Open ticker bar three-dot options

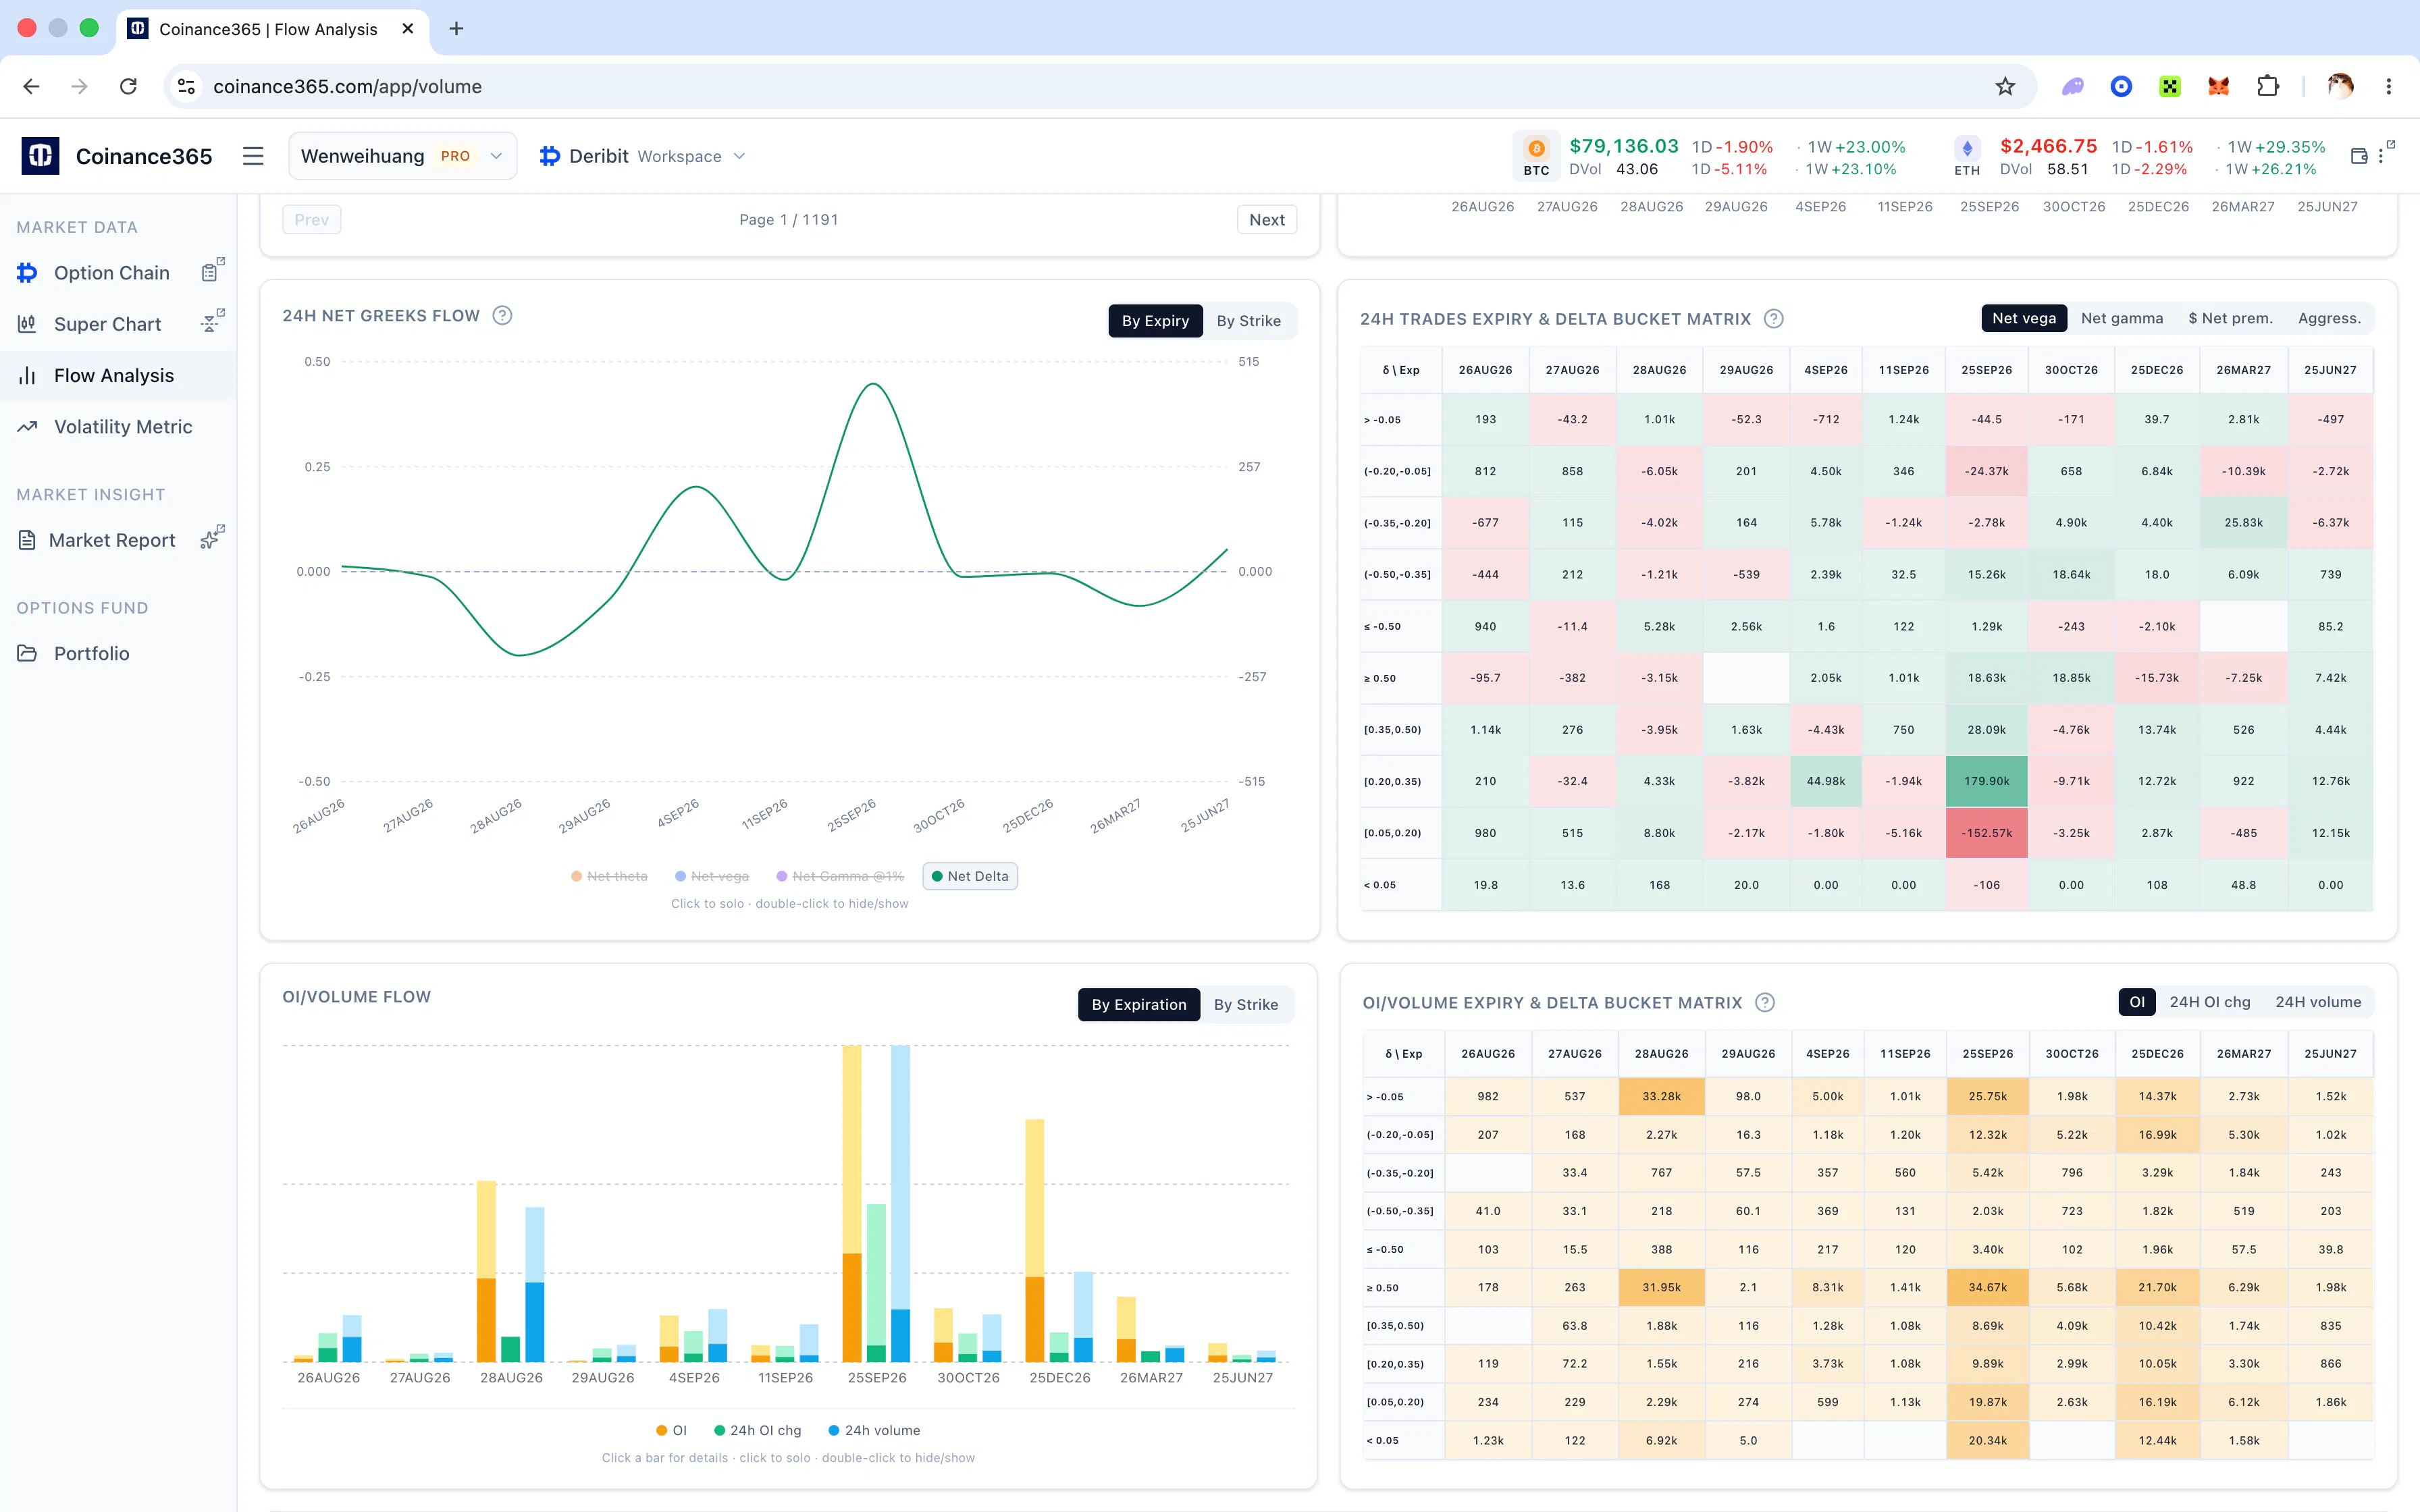(x=2380, y=156)
